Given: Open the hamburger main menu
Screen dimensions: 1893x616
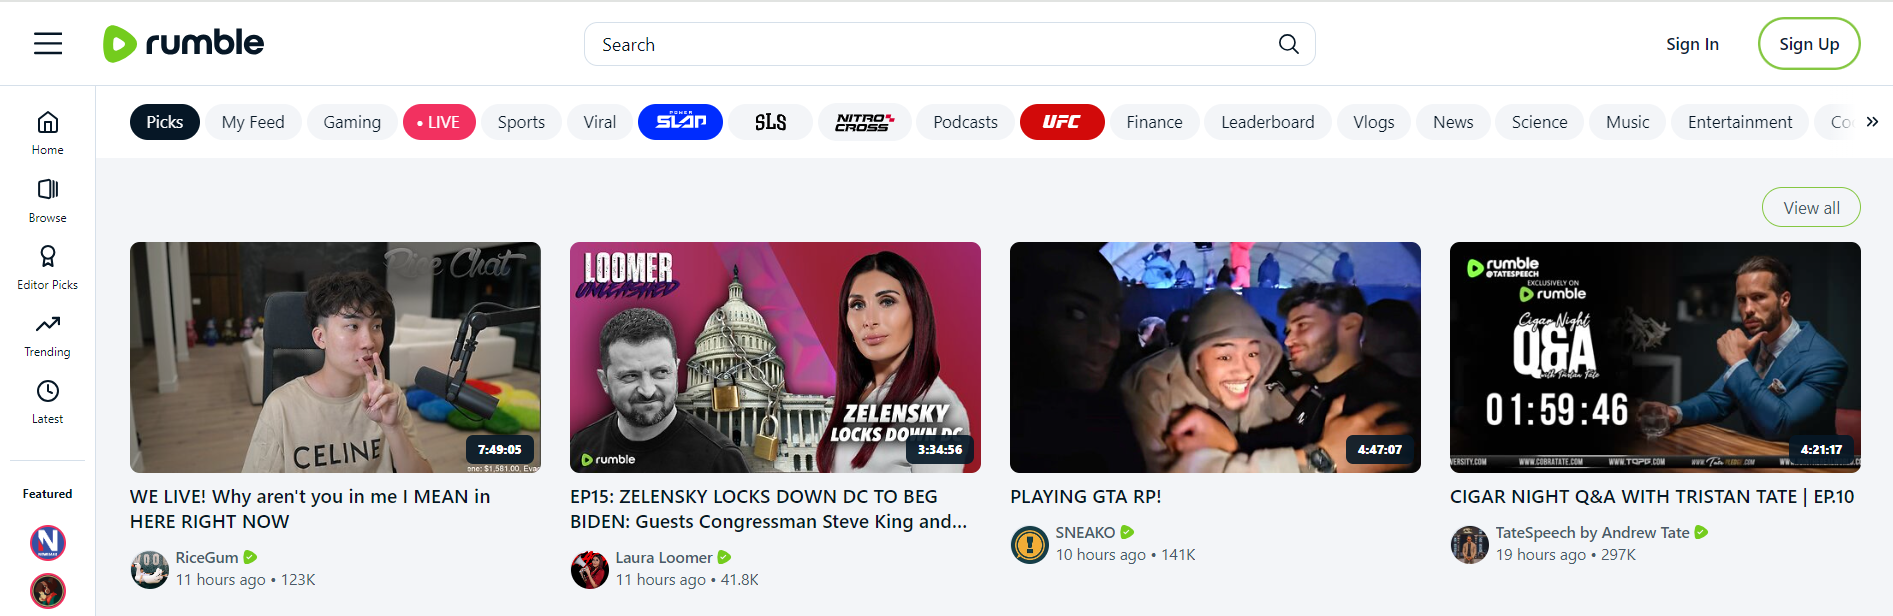Looking at the screenshot, I should (48, 44).
